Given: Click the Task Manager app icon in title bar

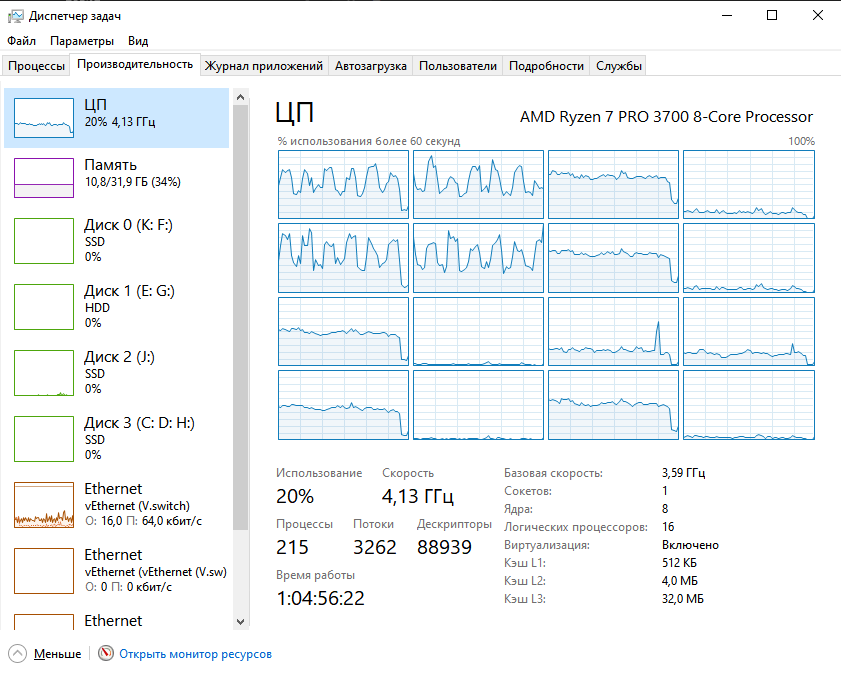Looking at the screenshot, I should (x=16, y=16).
